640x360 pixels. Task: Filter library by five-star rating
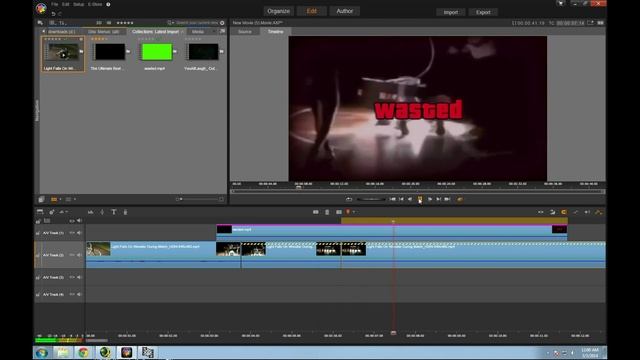point(125,23)
